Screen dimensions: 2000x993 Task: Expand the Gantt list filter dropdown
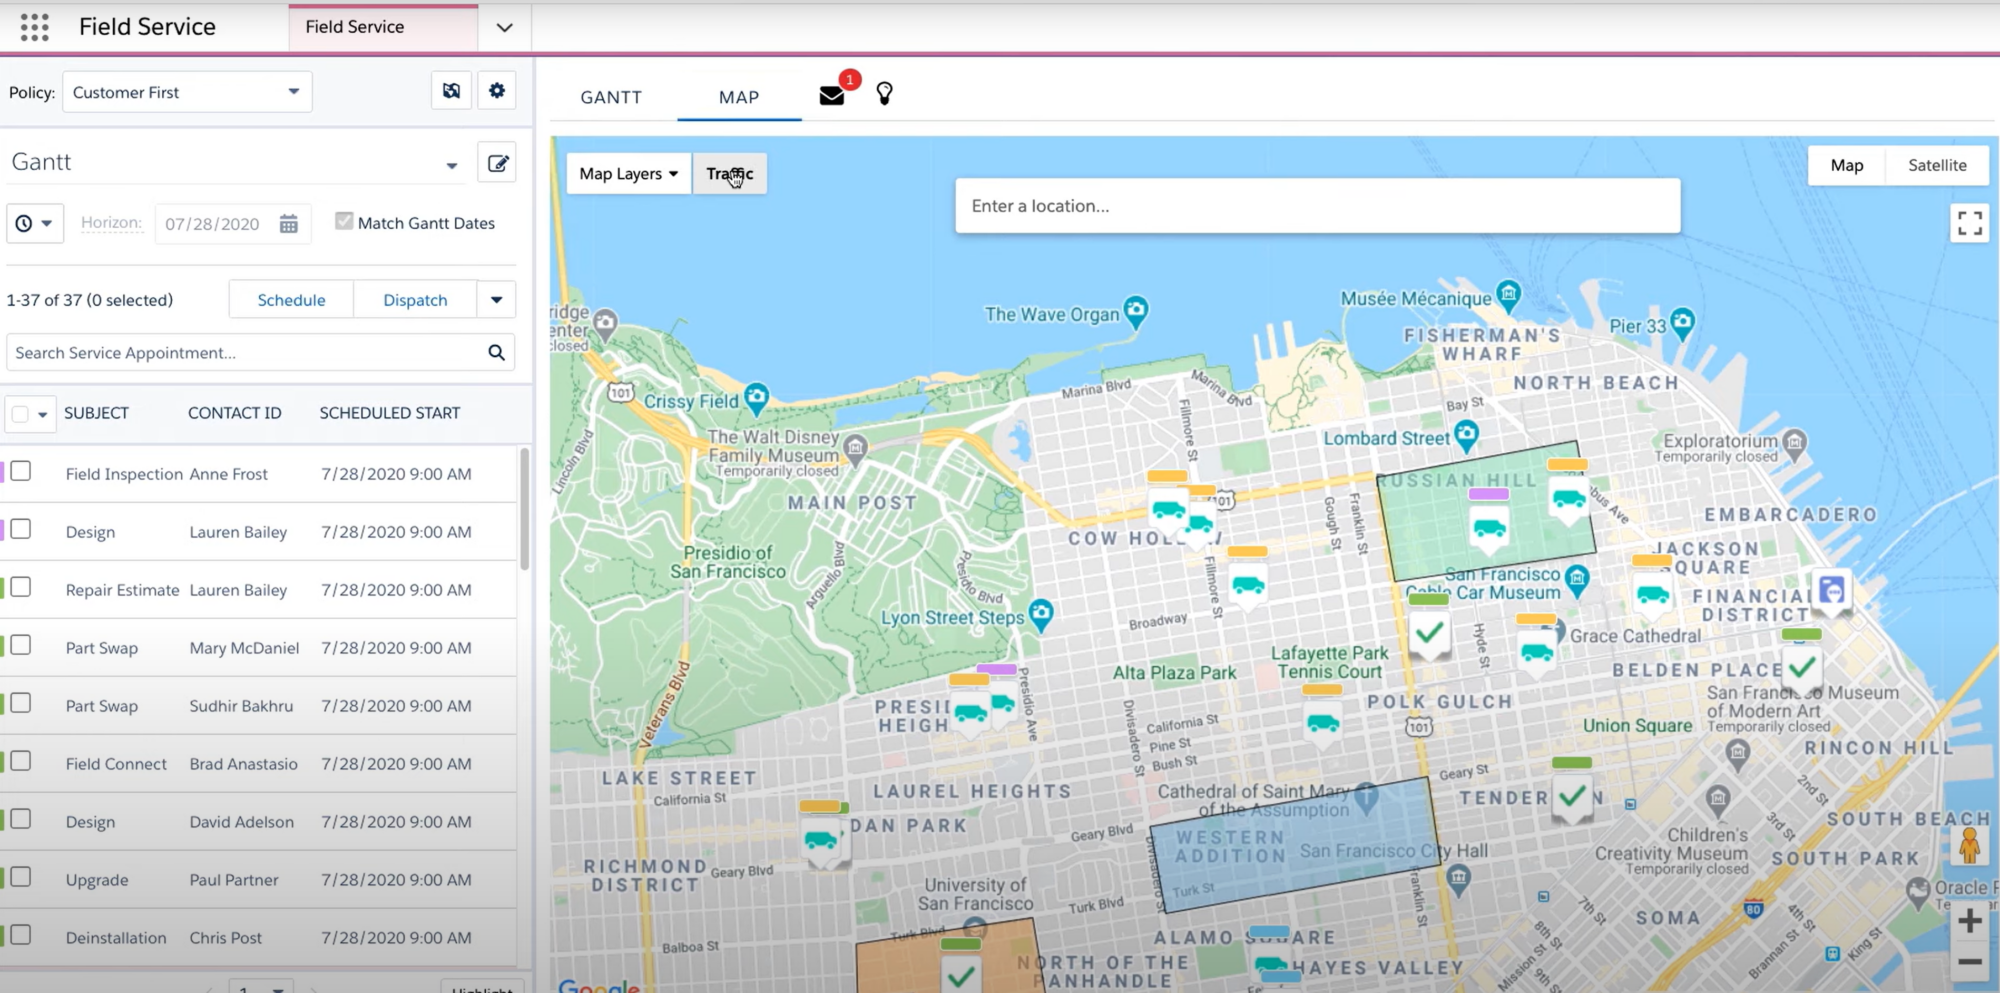tap(452, 165)
